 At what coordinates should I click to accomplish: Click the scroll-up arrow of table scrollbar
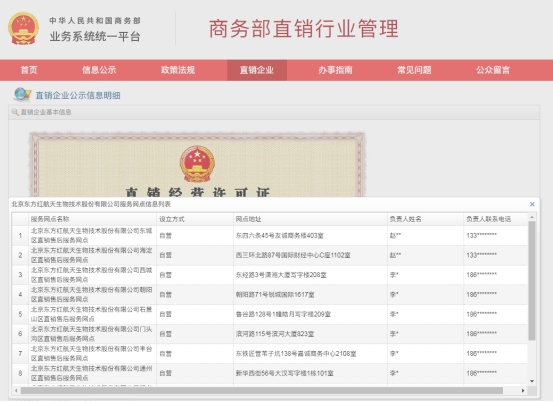click(x=532, y=217)
